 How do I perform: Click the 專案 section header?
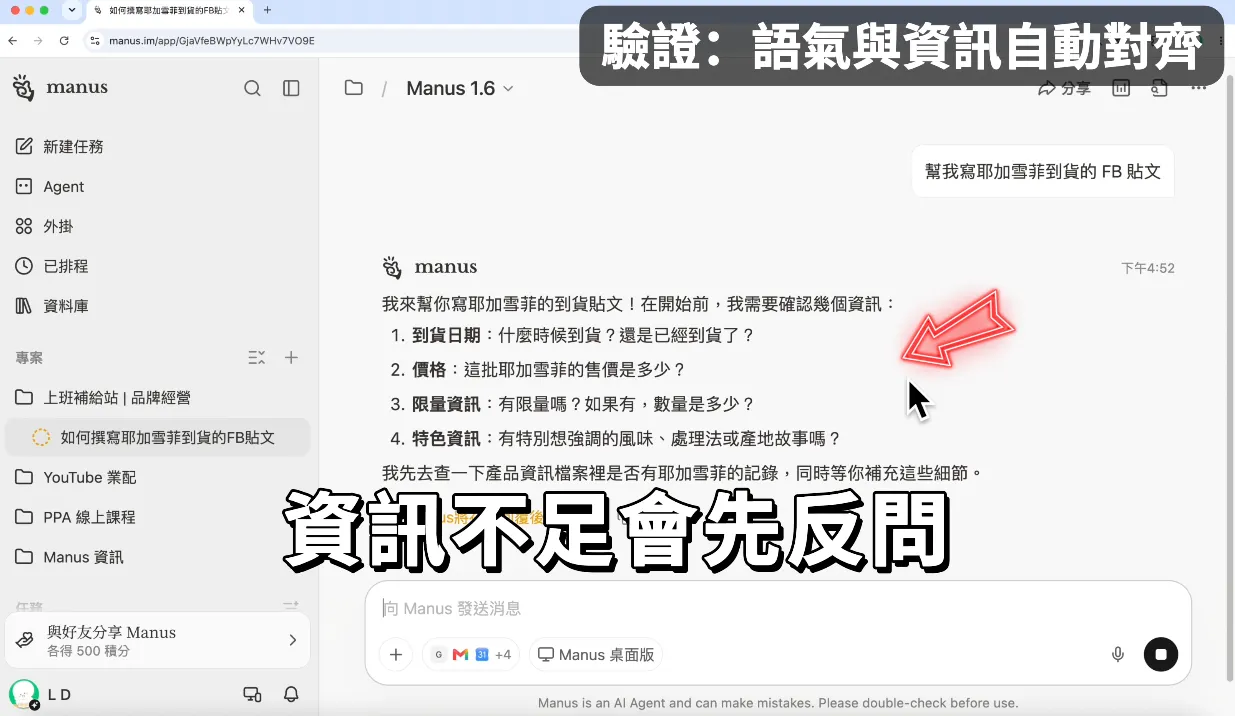coord(29,357)
